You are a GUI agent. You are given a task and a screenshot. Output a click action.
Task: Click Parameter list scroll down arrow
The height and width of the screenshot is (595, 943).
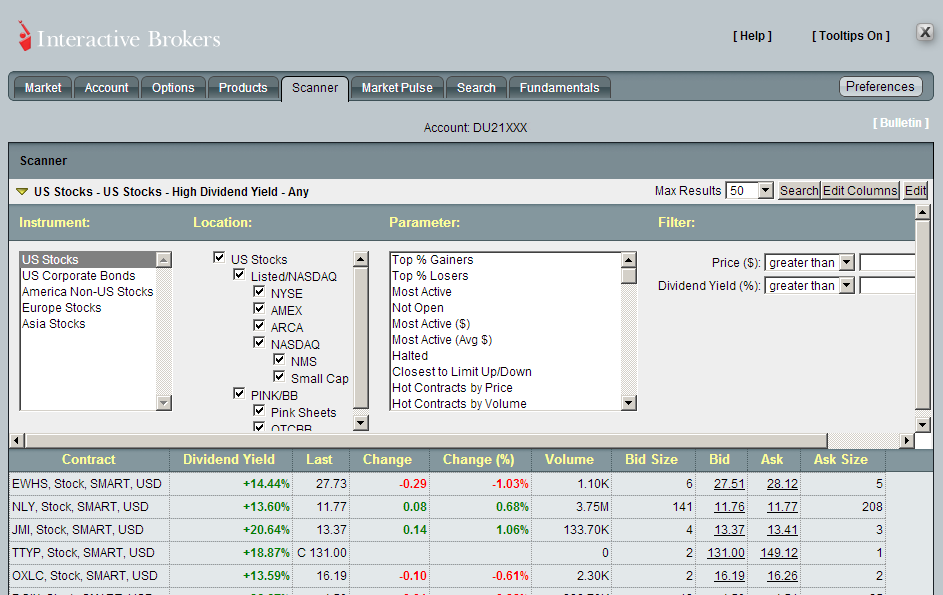tap(628, 402)
